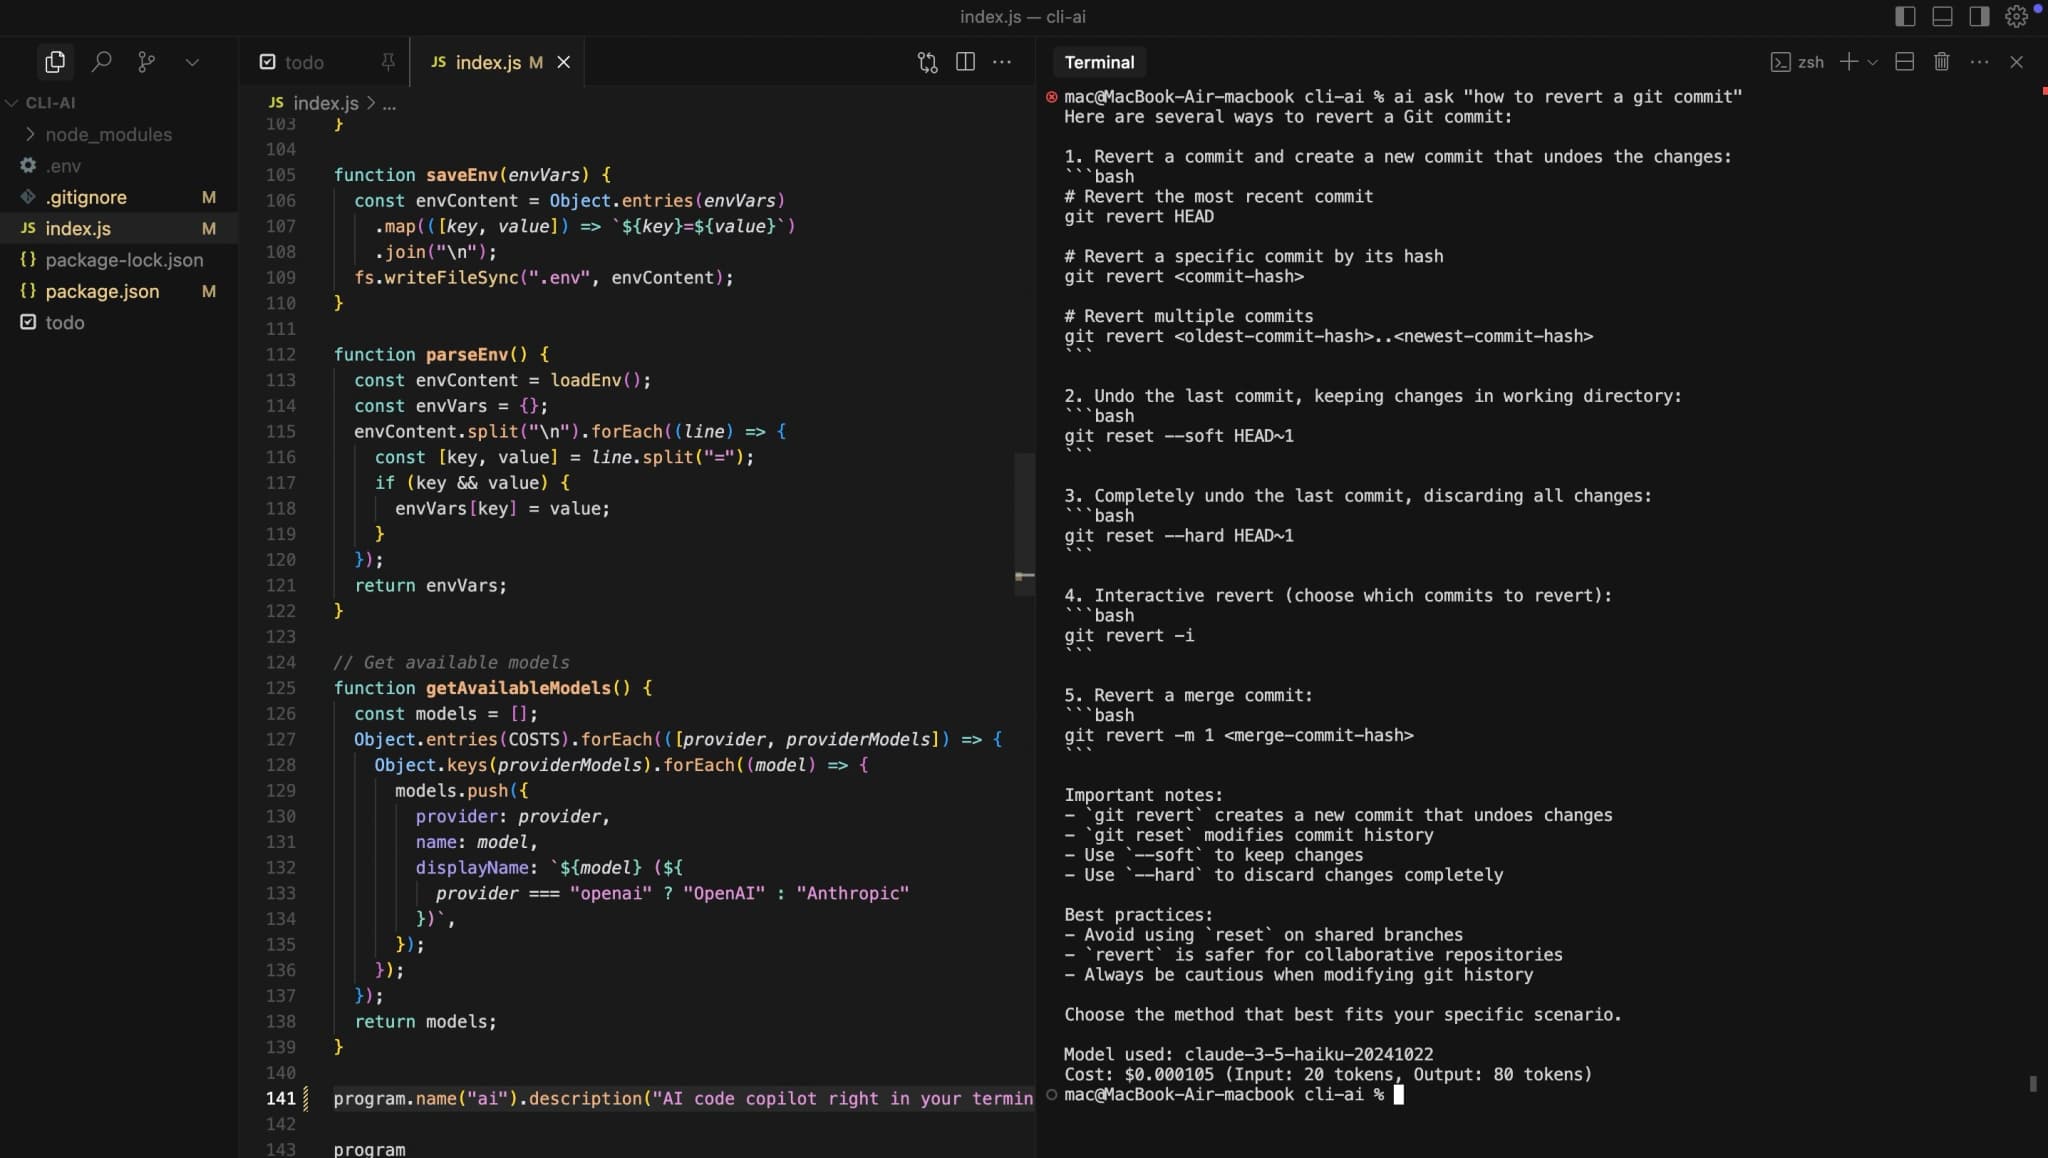Open the launch profile dropdown arrow
Screen dimensions: 2048x1158
point(1873,62)
